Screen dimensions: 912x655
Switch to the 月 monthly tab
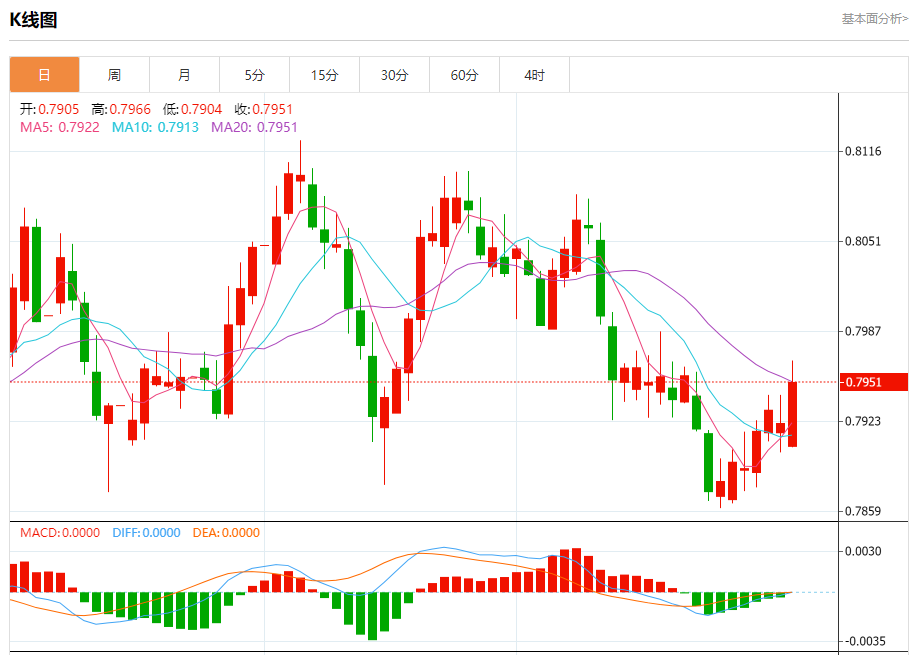[x=184, y=75]
